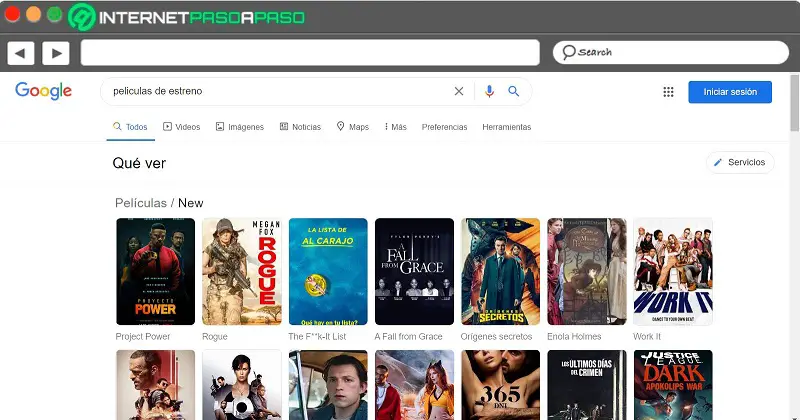This screenshot has height=420, width=800.
Task: Focus the empty browser address bar
Action: [310, 53]
